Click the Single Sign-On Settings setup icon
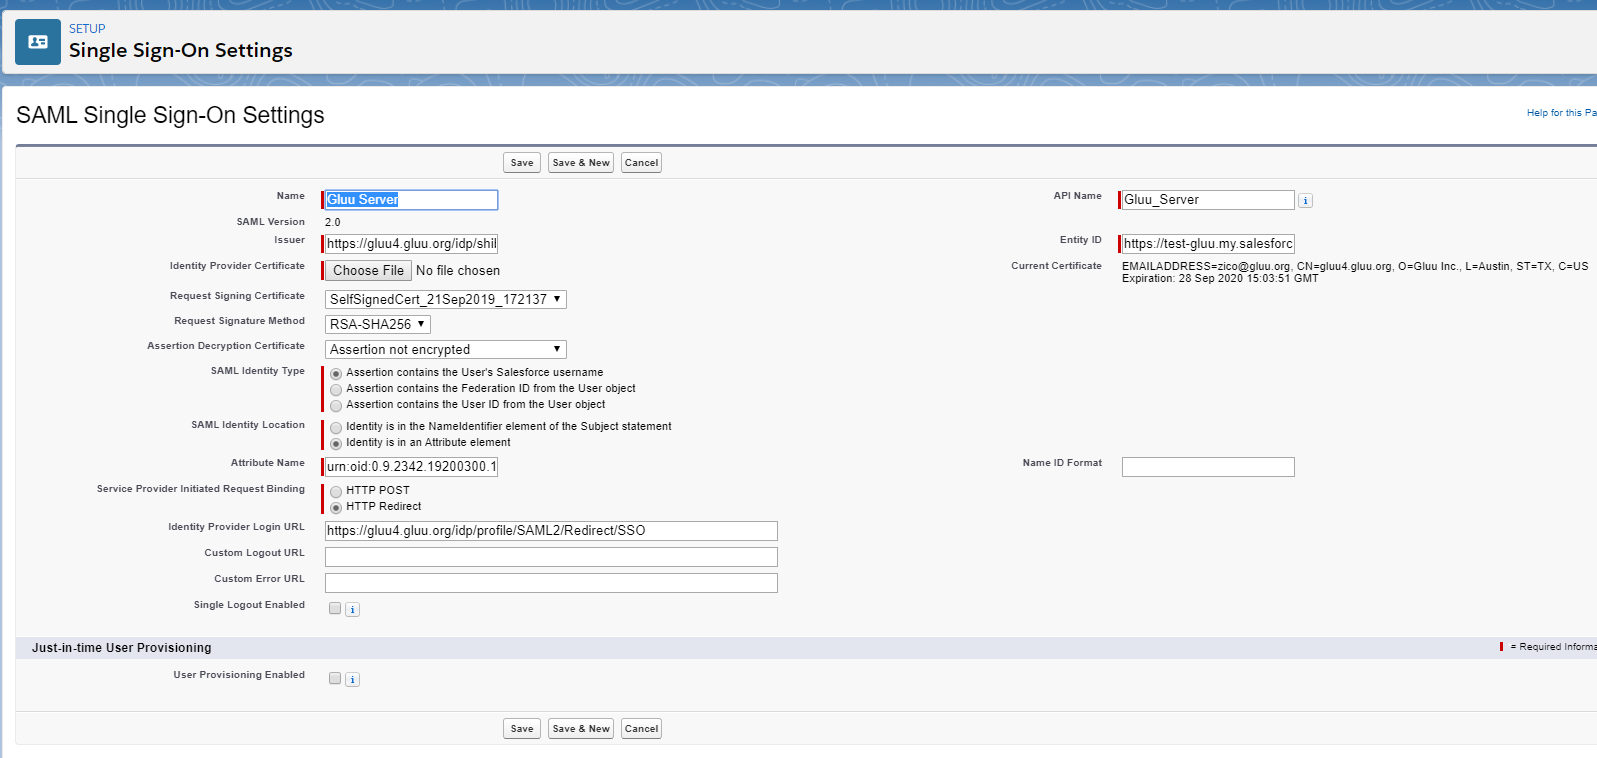The height and width of the screenshot is (758, 1597). (x=38, y=42)
